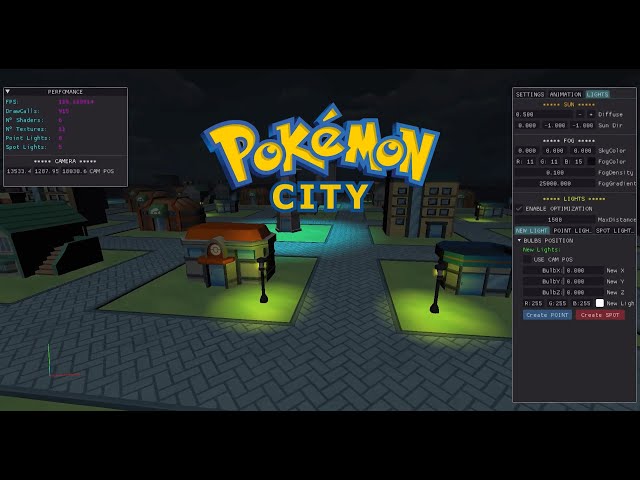
Task: Click the new light R:255 field
Action: (533, 303)
